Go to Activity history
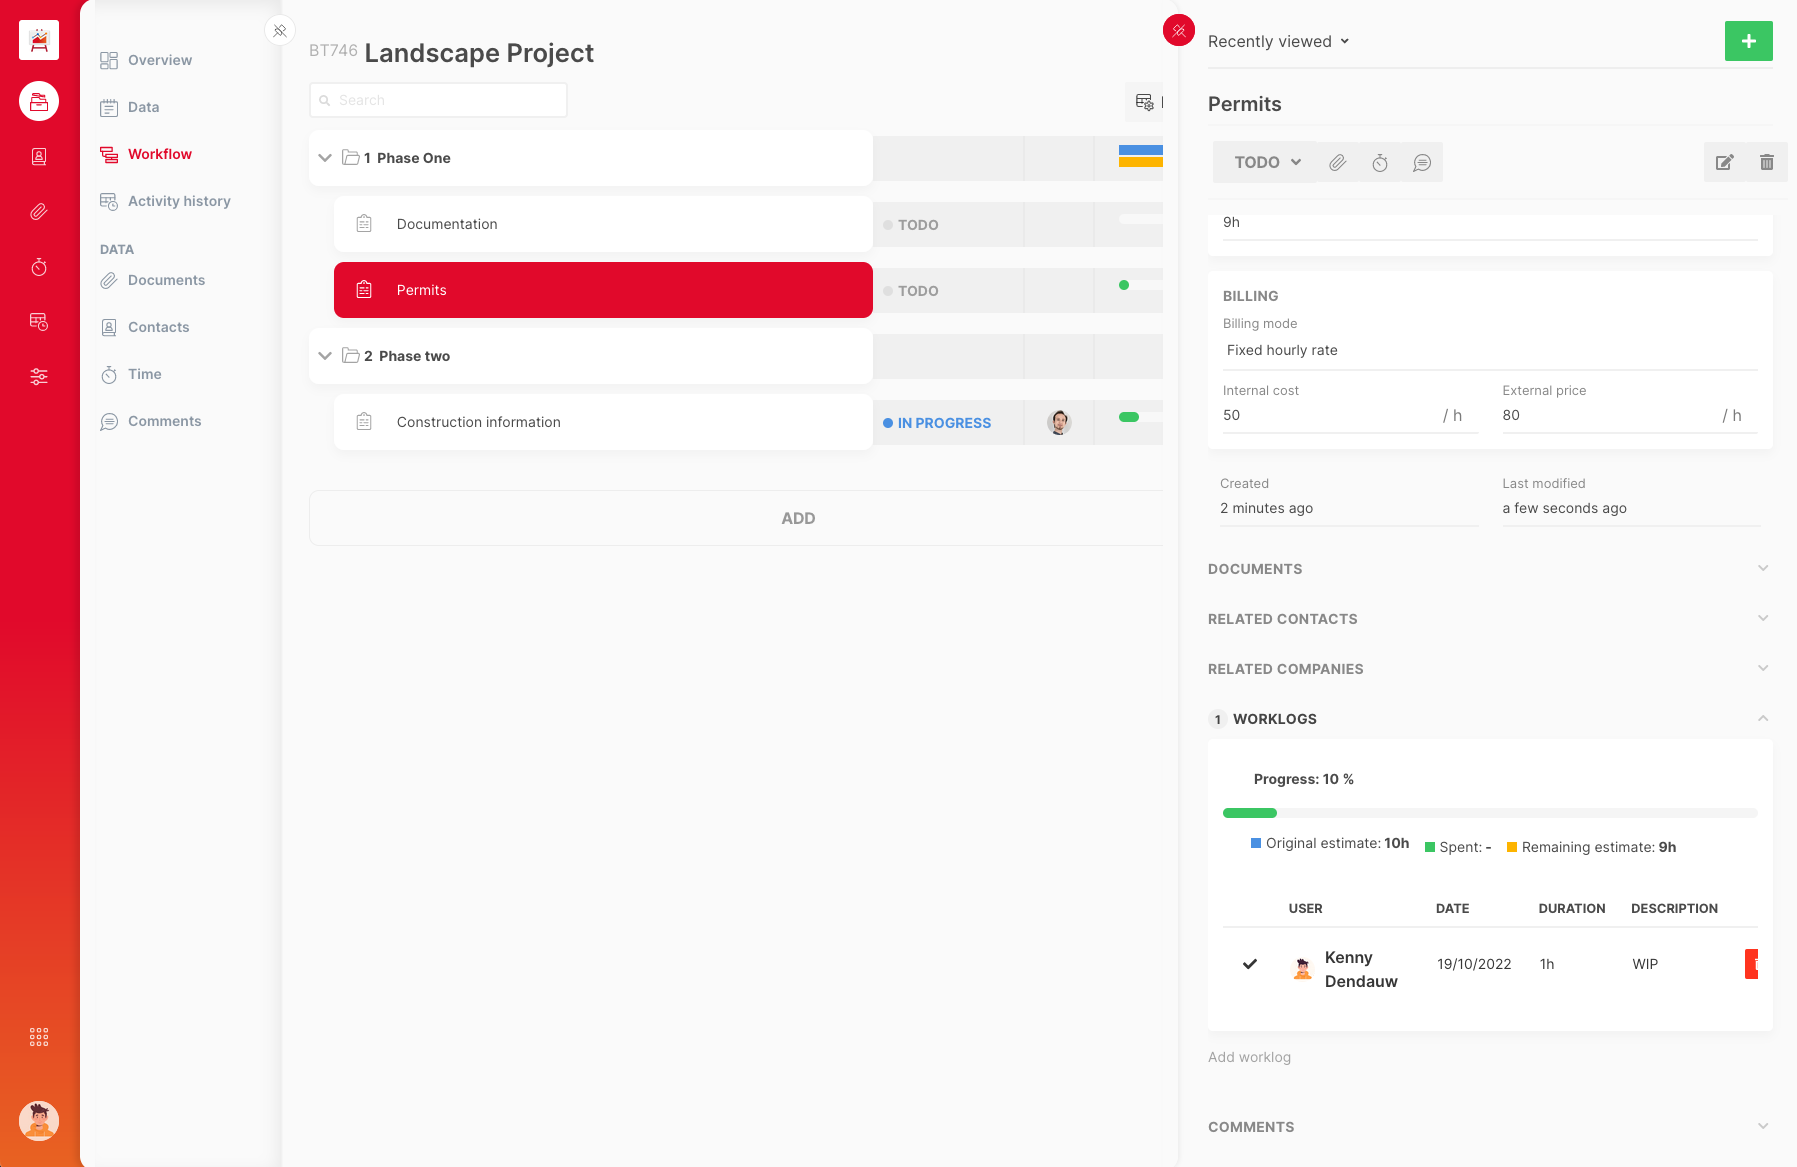 [x=179, y=201]
